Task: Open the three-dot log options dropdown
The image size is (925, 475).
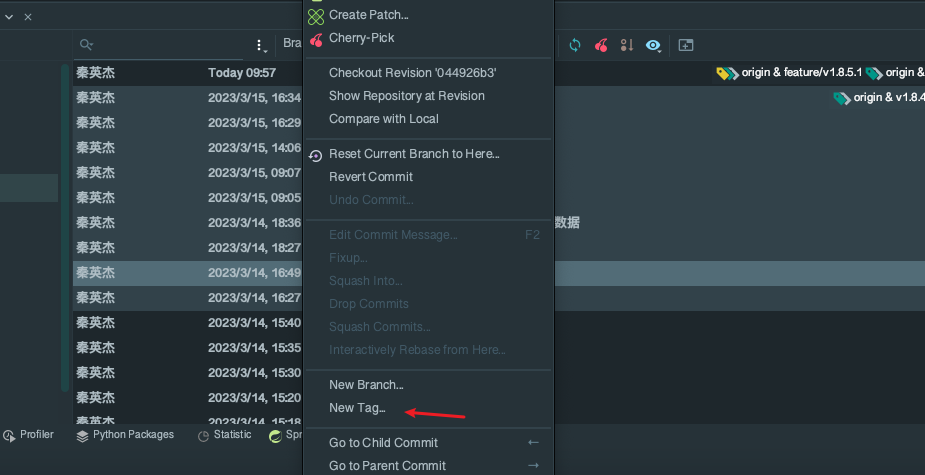Action: point(260,45)
